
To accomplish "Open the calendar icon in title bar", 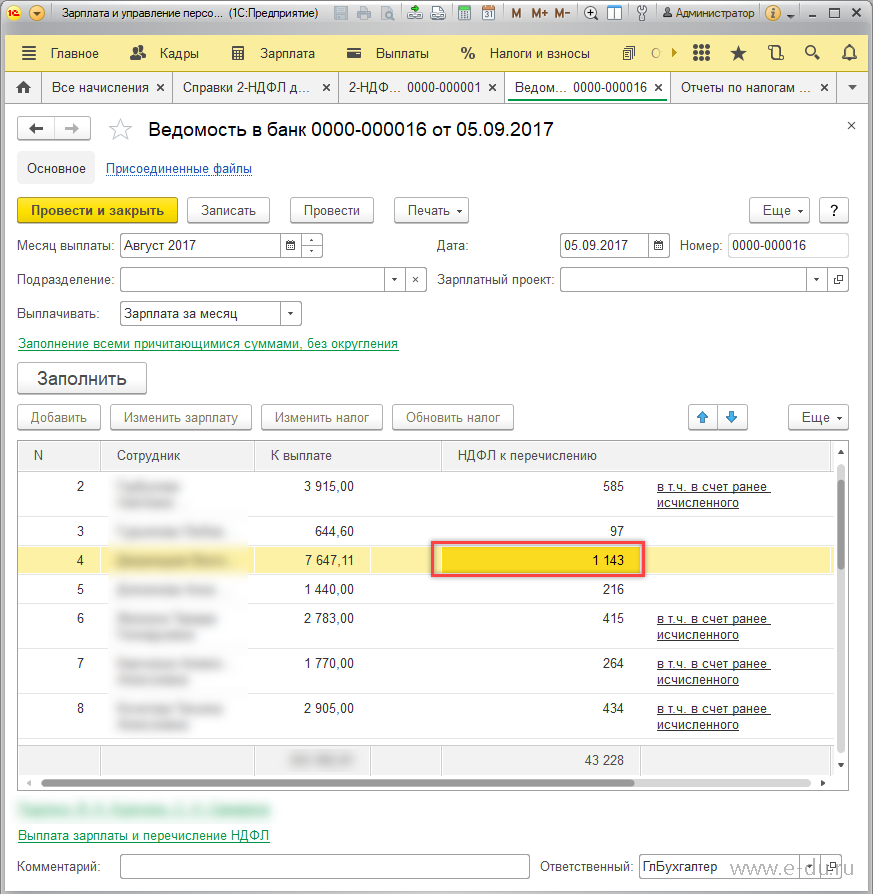I will coord(489,13).
